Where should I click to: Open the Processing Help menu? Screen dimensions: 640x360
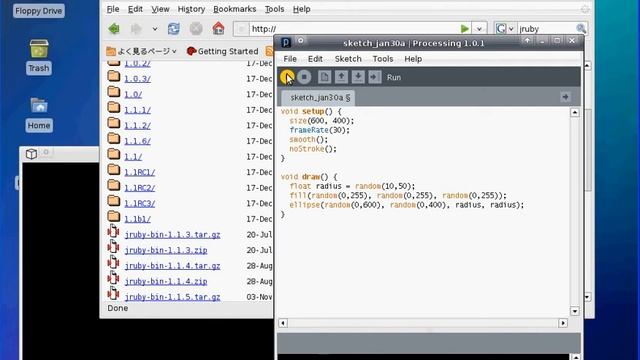coord(413,59)
